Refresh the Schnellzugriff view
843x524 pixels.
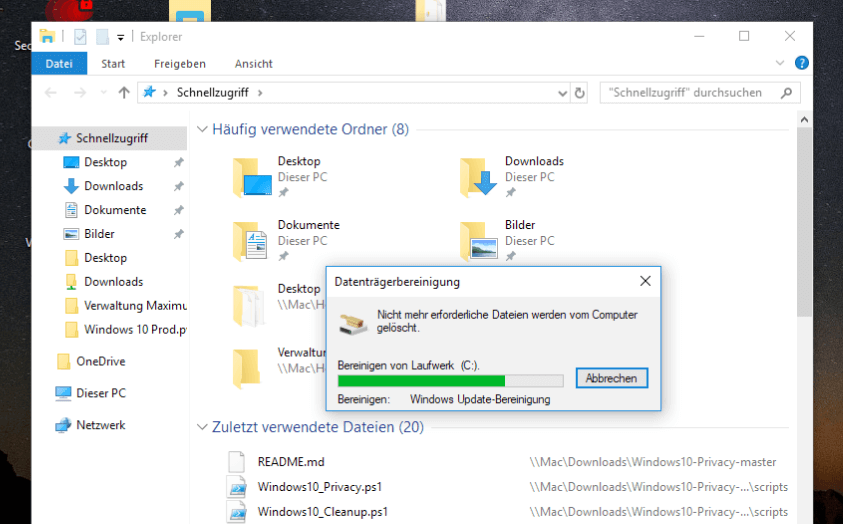tap(580, 93)
